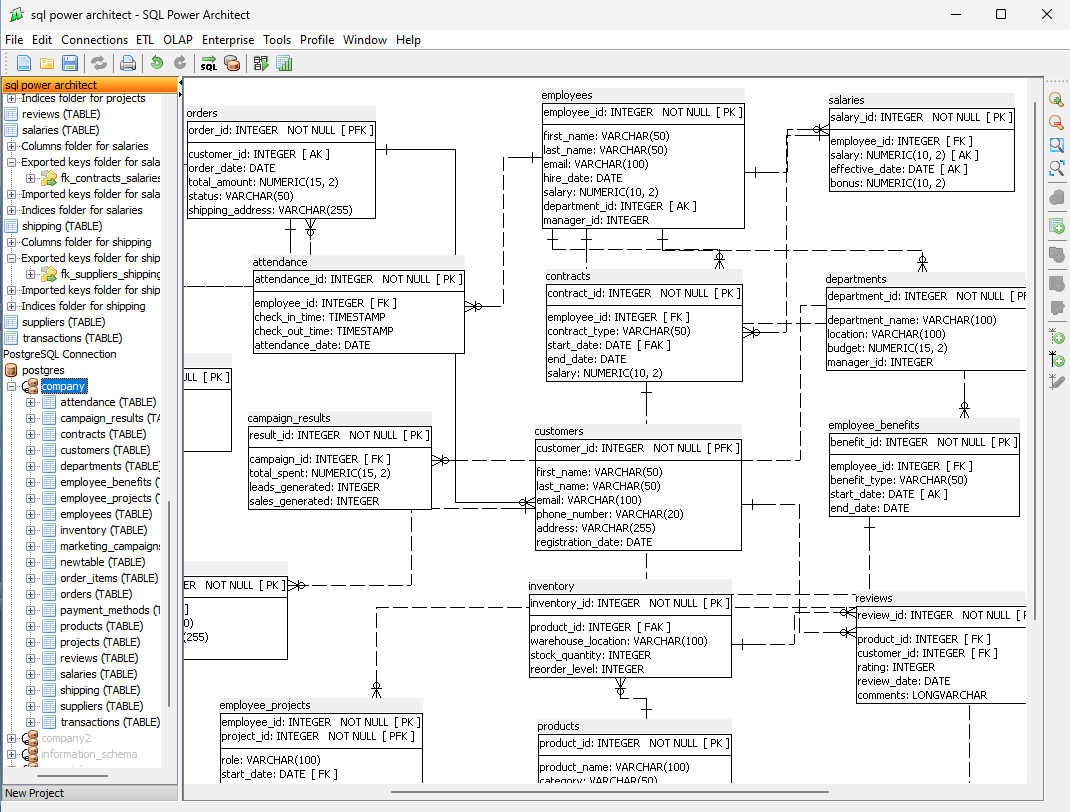Expand Indices folder for shipping
This screenshot has height=812, width=1070.
pyautogui.click(x=12, y=306)
